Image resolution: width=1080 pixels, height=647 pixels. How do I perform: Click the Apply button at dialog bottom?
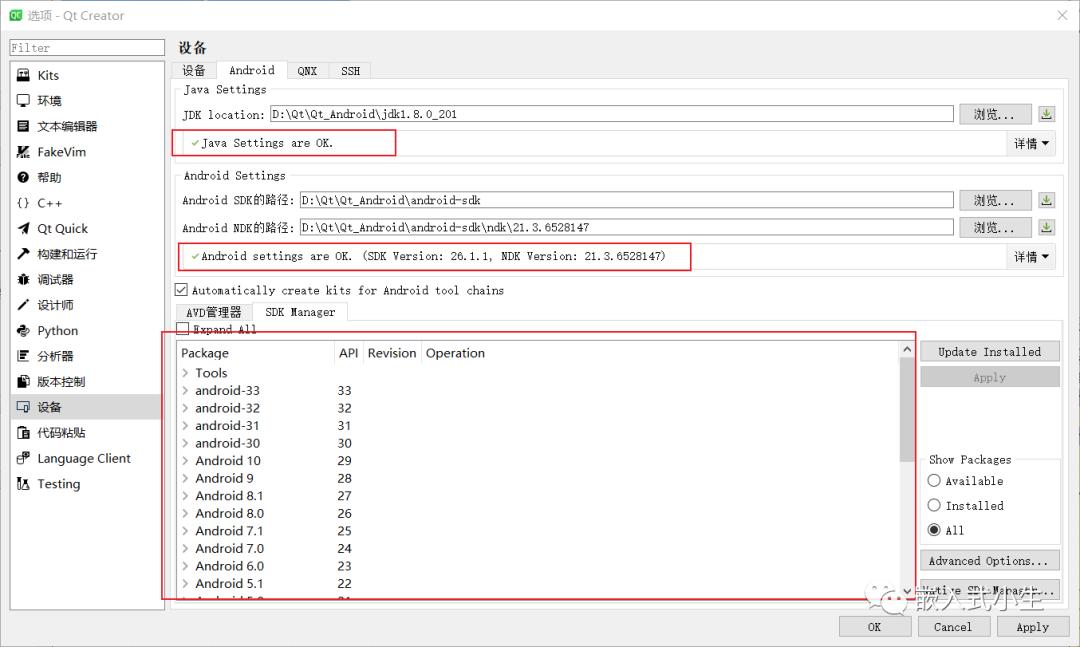pos(1032,626)
